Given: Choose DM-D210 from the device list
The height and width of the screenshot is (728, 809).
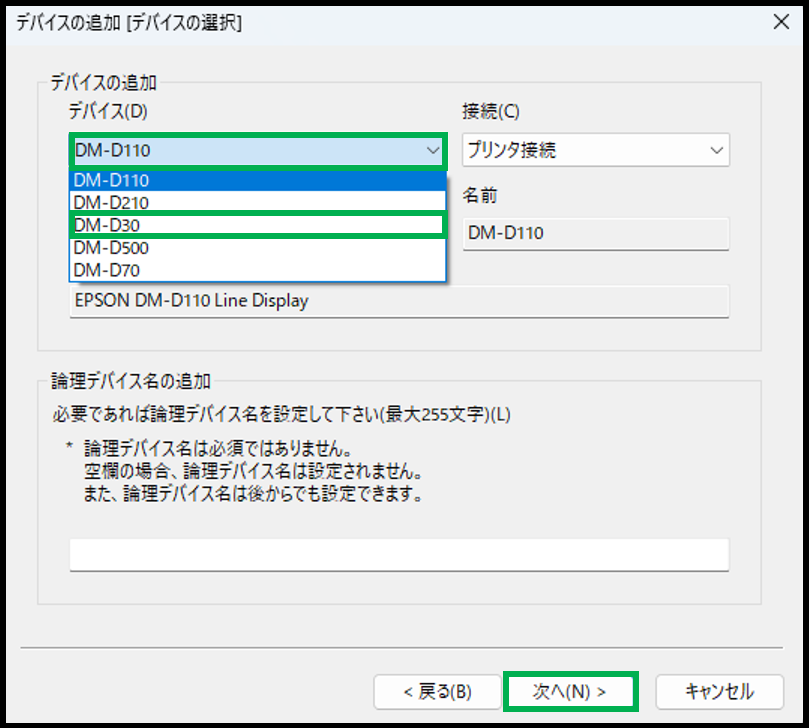Looking at the screenshot, I should coord(257,203).
